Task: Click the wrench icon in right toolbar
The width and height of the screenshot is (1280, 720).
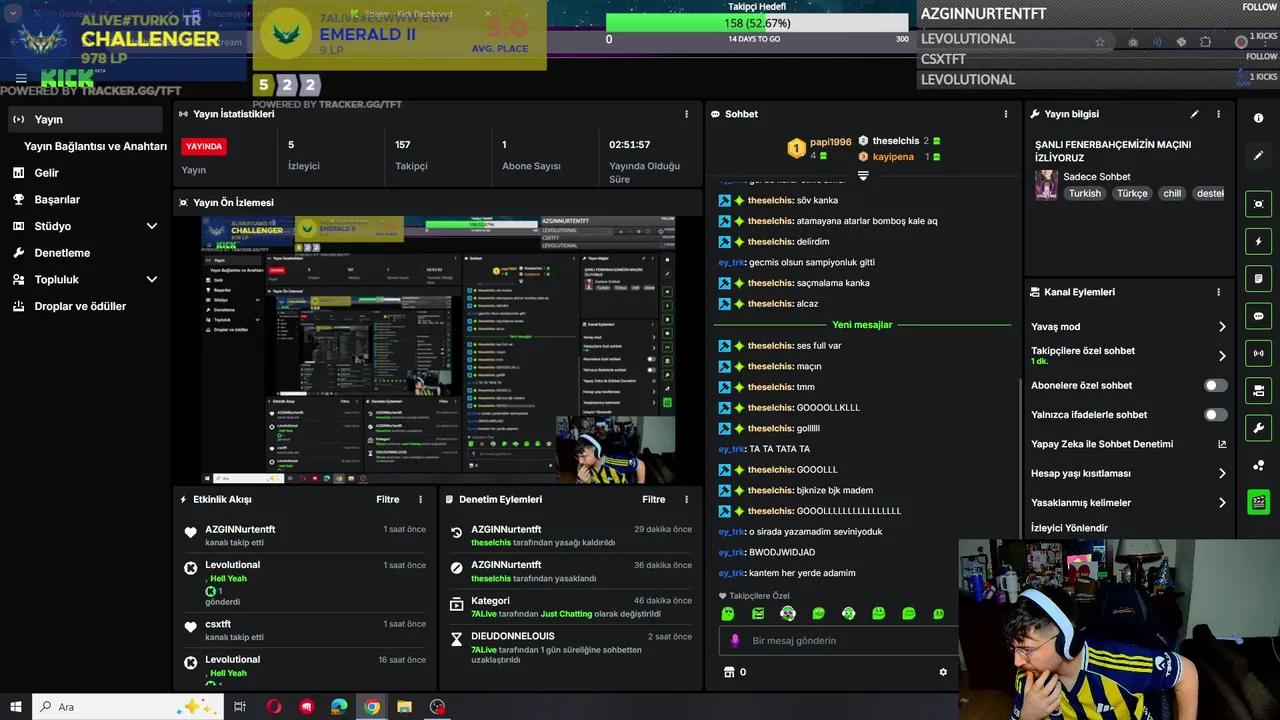Action: click(1258, 428)
